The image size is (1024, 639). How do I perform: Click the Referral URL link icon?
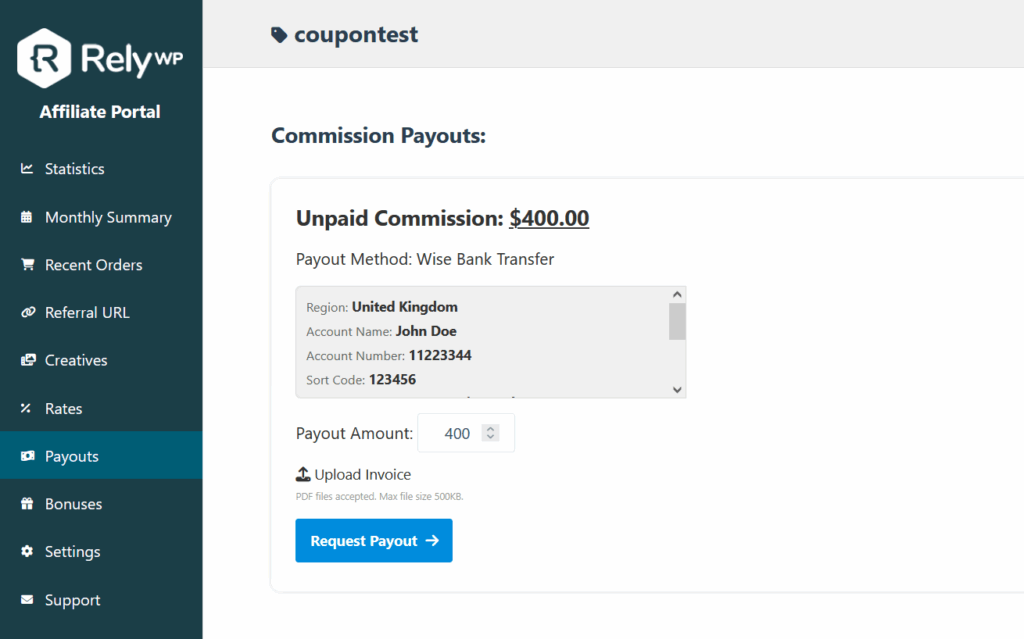coord(27,312)
